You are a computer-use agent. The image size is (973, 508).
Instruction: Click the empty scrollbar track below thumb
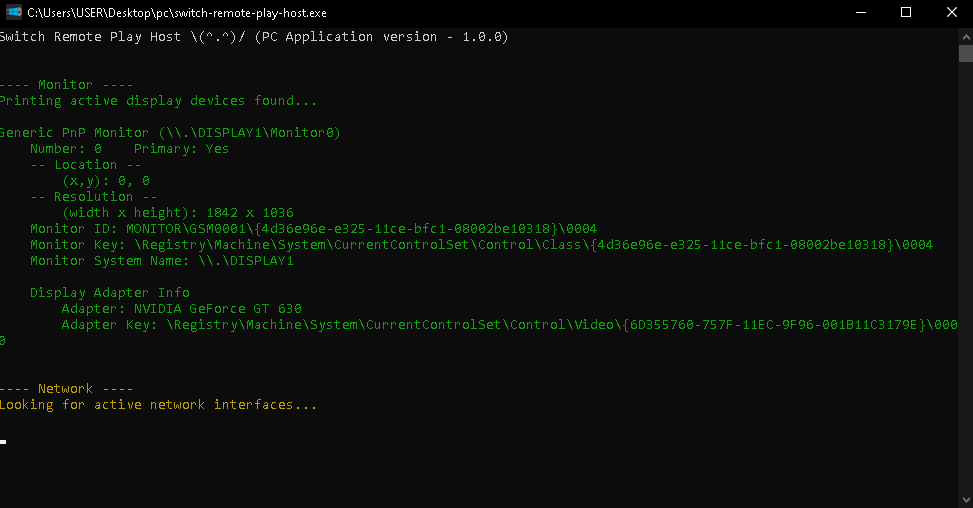point(966,277)
